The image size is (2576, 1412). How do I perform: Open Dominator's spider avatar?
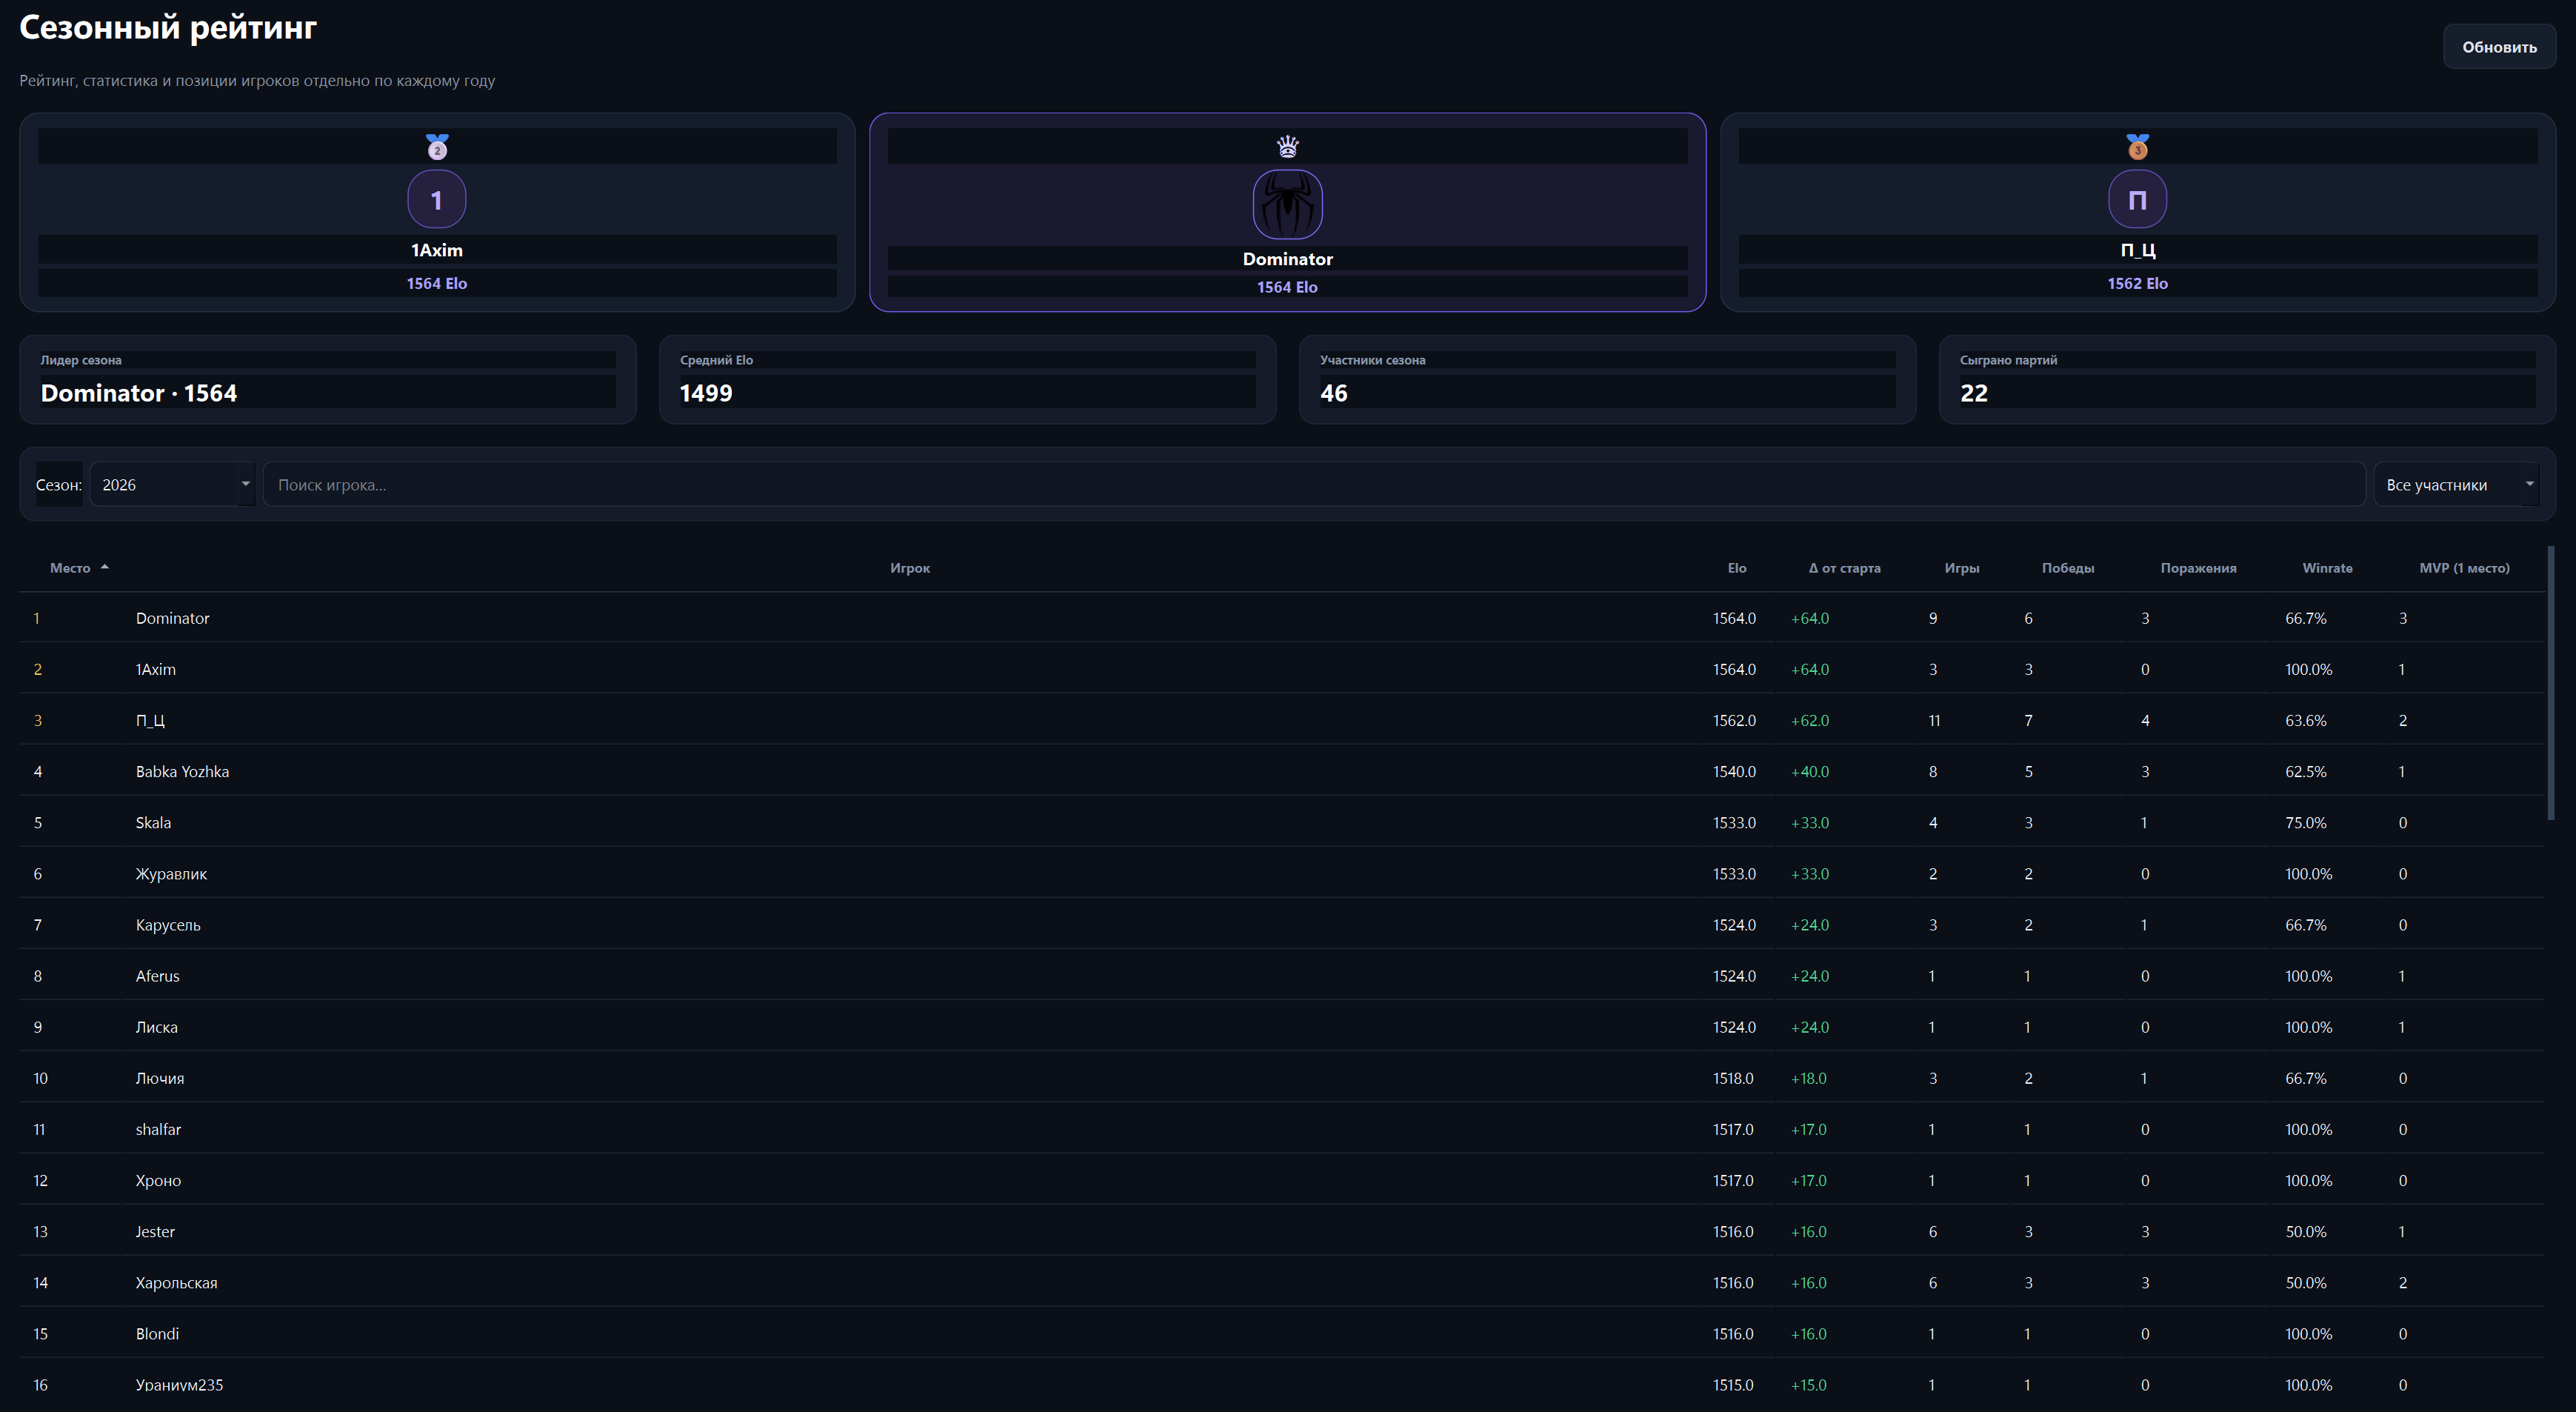pos(1287,204)
